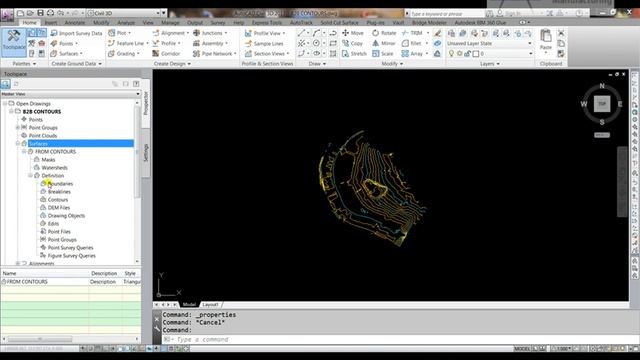Select the DEM Files tree item
Viewport: 640px width, 360px height.
59,207
